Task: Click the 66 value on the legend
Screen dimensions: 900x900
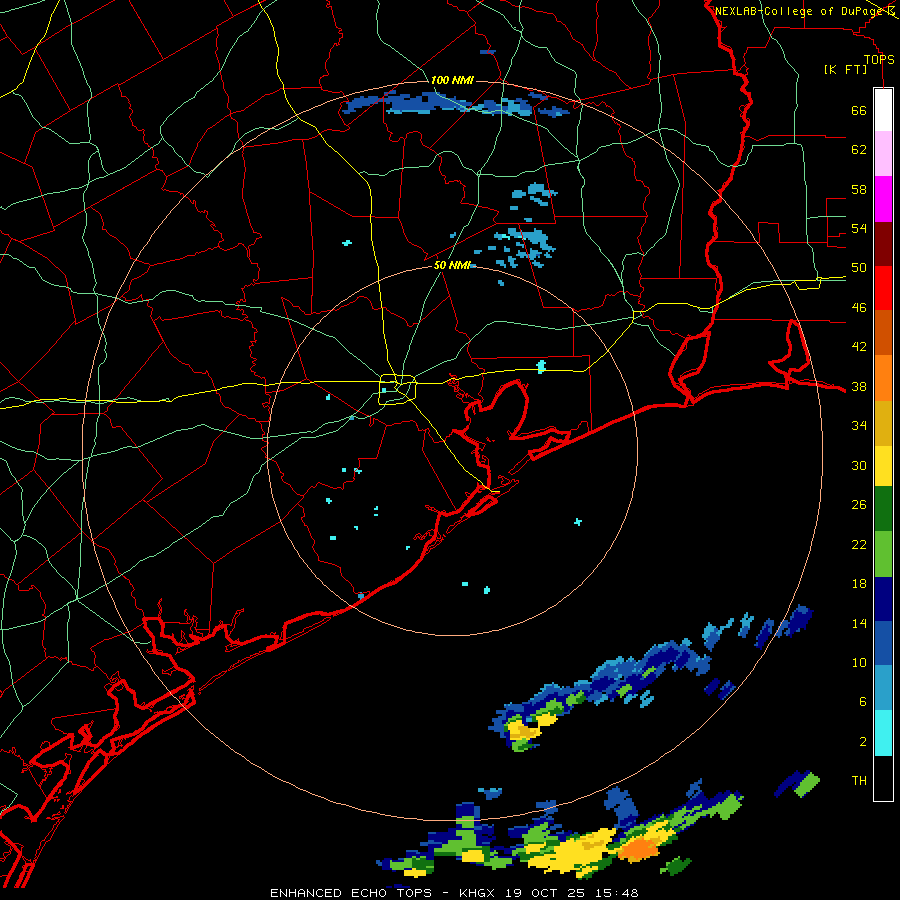Action: (x=859, y=111)
